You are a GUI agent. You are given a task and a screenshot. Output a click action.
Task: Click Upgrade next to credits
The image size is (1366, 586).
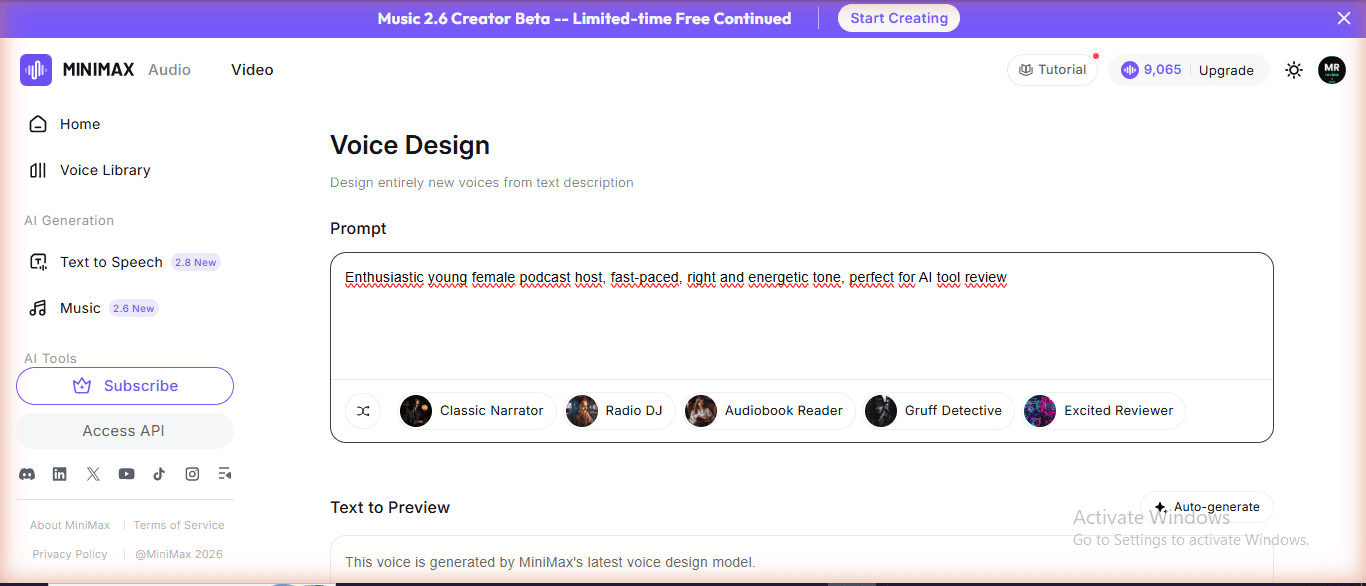1226,70
